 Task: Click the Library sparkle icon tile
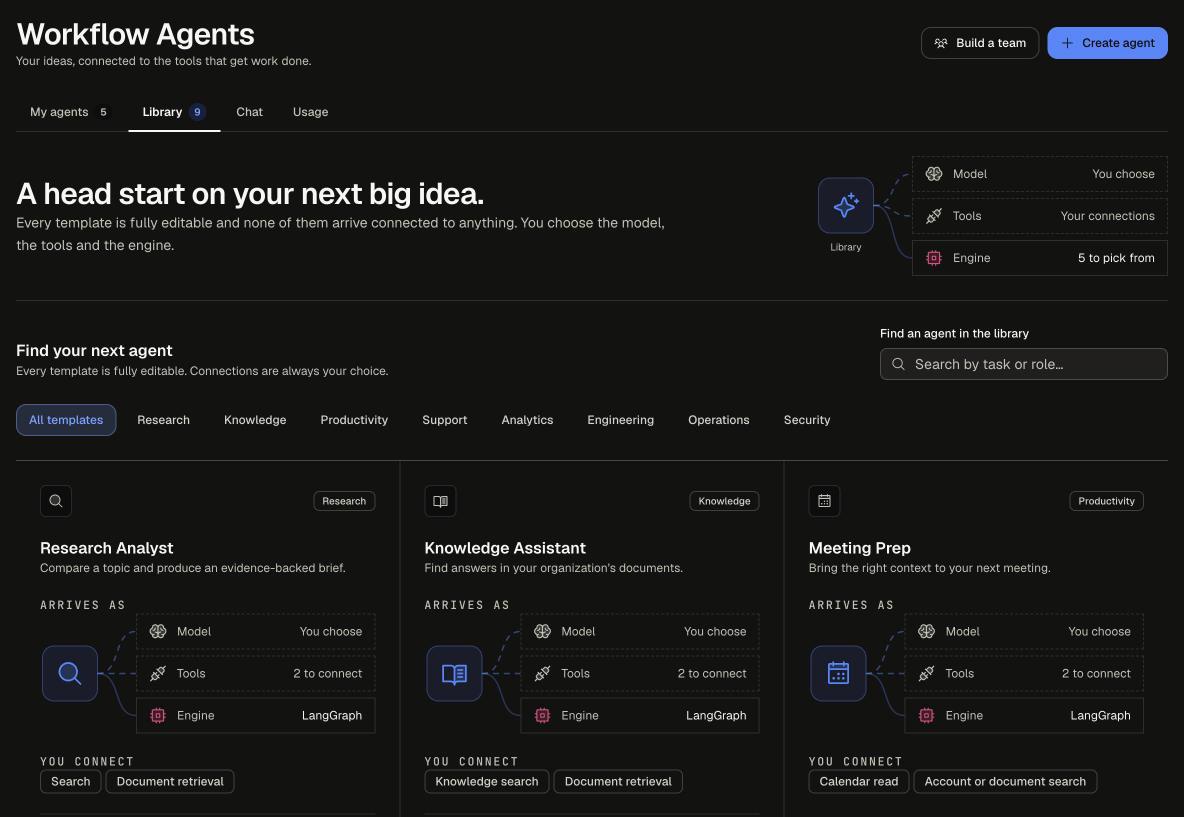point(846,205)
